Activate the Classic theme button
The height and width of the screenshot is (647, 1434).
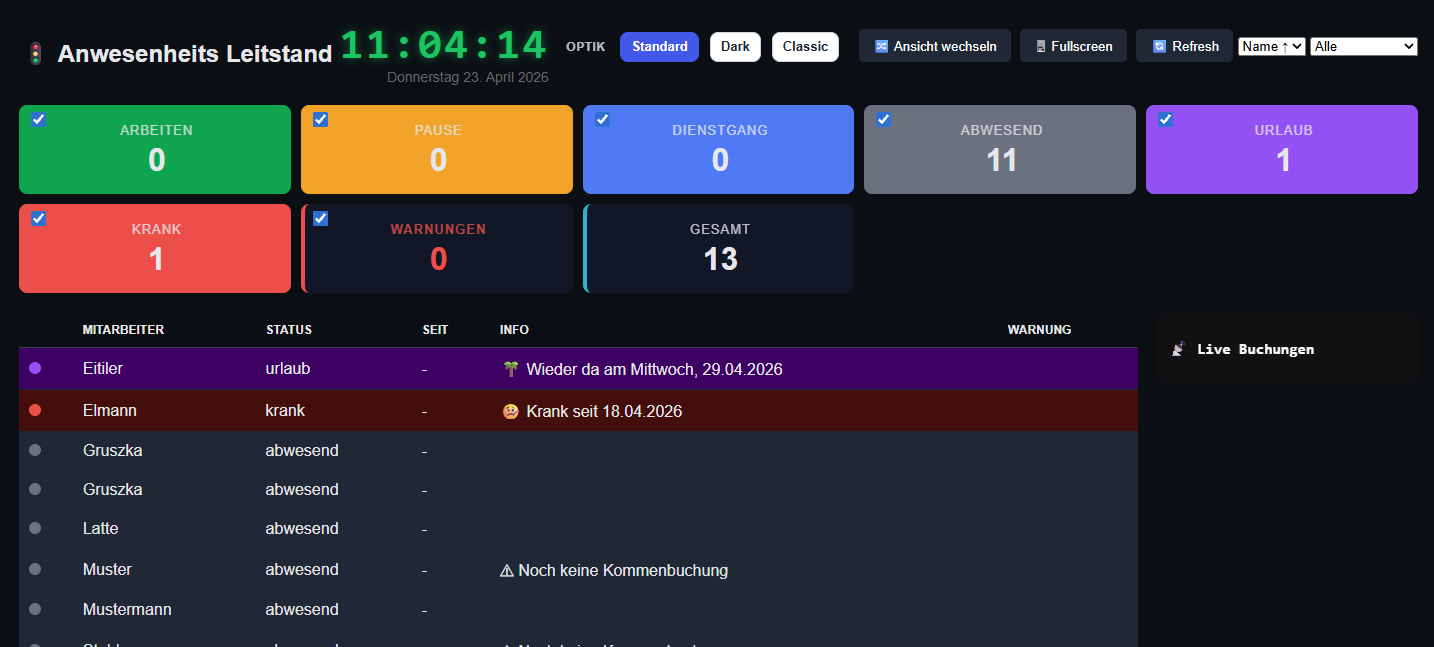805,46
